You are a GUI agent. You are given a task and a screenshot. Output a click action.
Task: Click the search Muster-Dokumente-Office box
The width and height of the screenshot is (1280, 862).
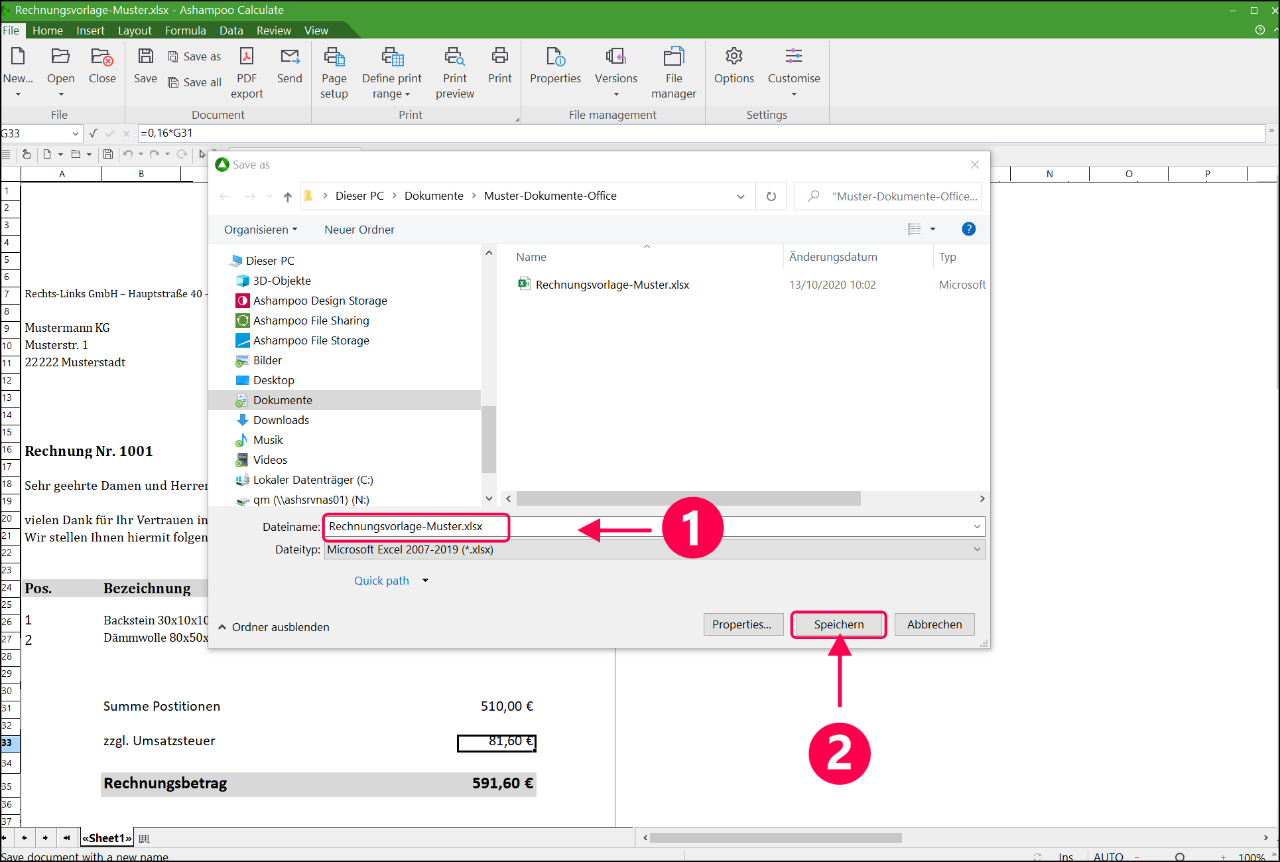pos(888,196)
